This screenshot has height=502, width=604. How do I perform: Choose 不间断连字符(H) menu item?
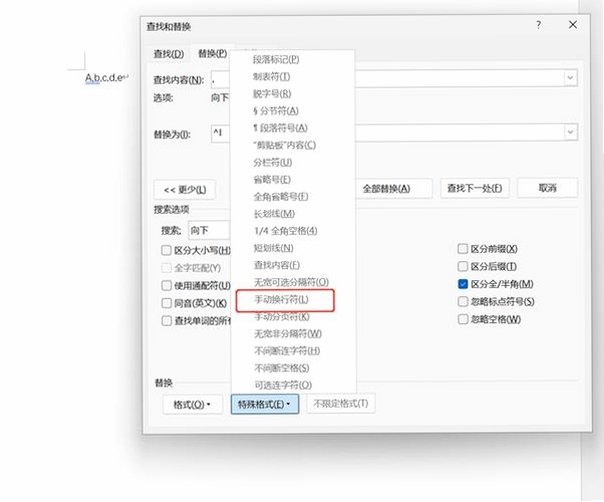pyautogui.click(x=293, y=351)
